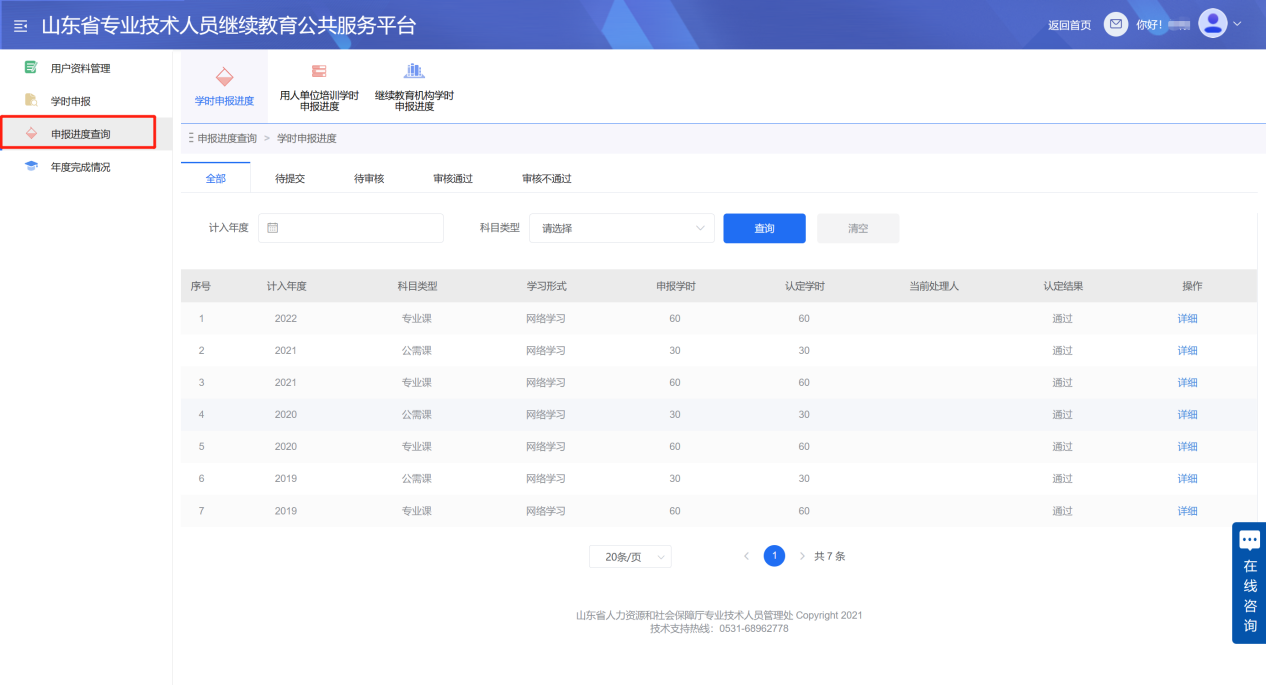
Task: Open the 科目类型 请选择 dropdown
Action: (621, 228)
